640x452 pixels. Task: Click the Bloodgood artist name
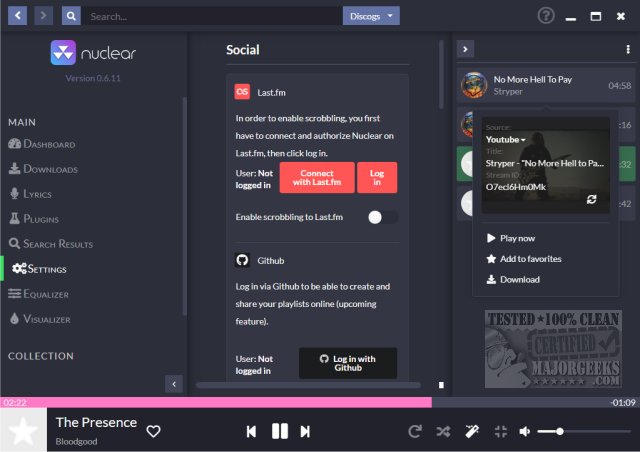tap(76, 441)
